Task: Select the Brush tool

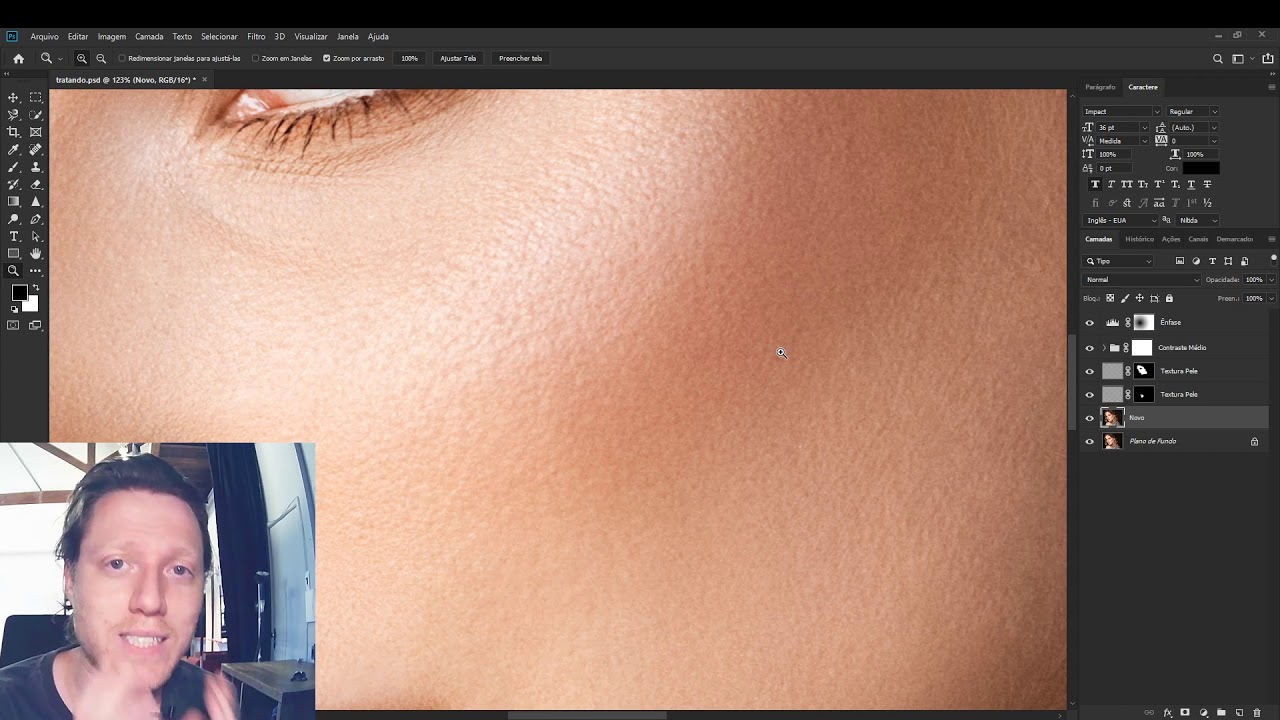Action: click(x=14, y=167)
